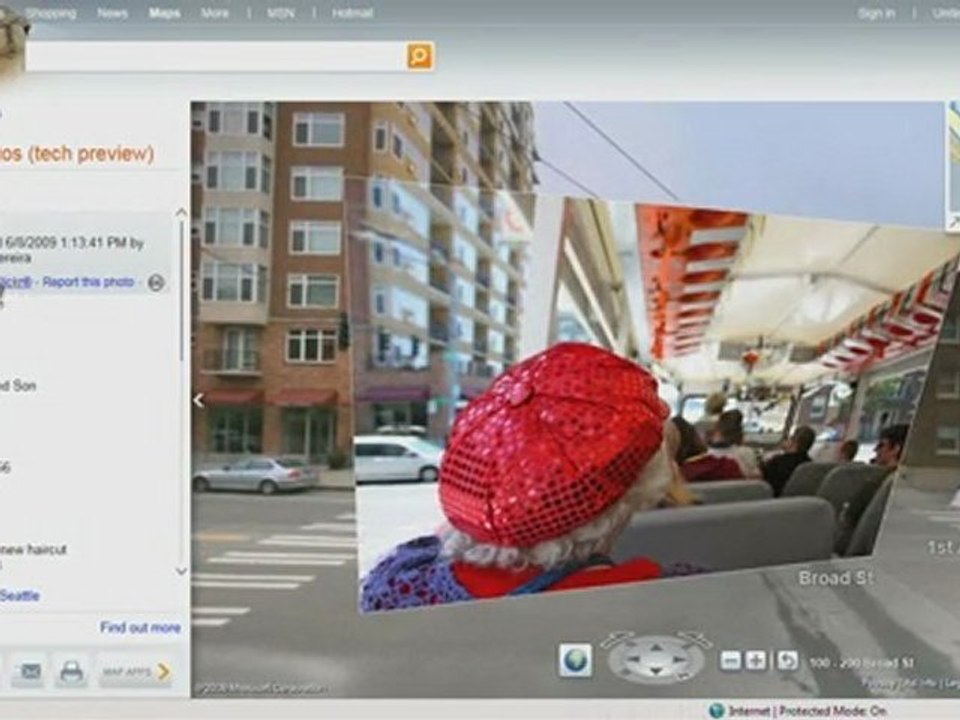Viewport: 960px width, 720px height.
Task: Open the News tab in top bar
Action: [112, 13]
